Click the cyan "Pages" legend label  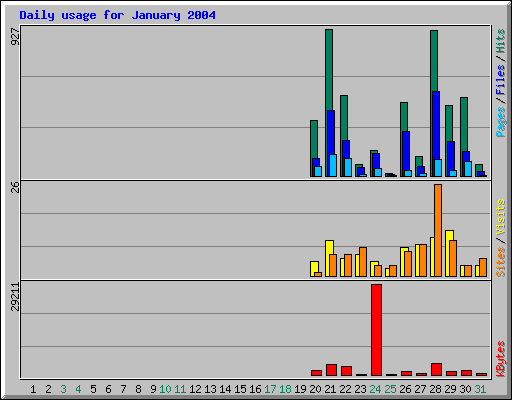[x=500, y=122]
